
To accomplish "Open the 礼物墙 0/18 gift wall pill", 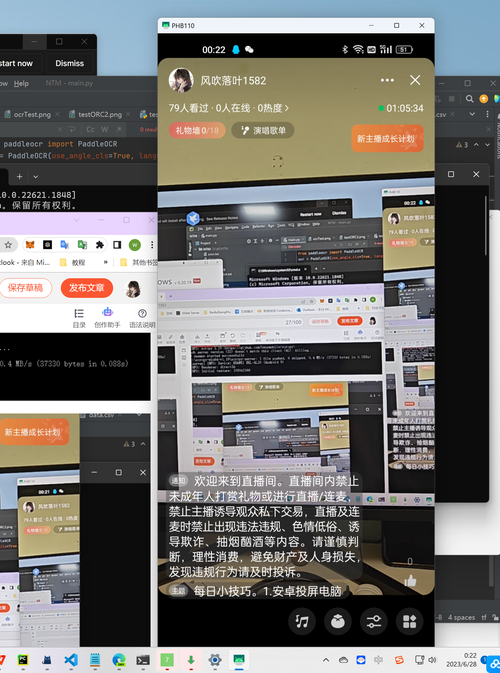I will coord(197,130).
